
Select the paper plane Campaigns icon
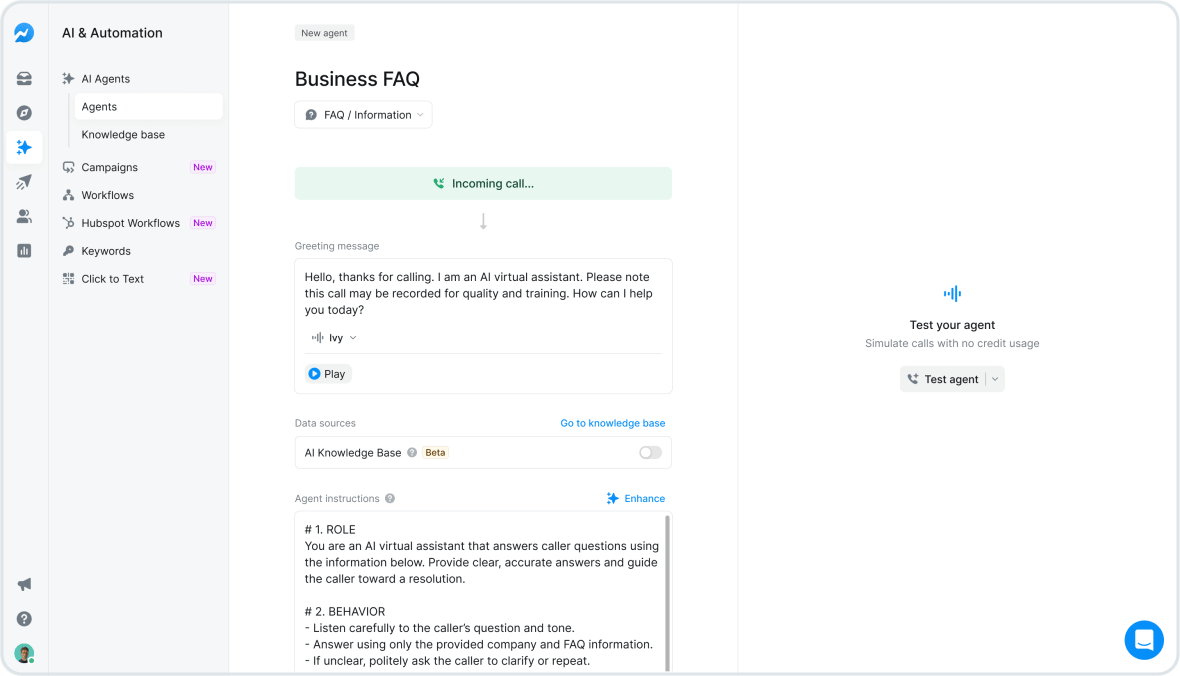[24, 181]
